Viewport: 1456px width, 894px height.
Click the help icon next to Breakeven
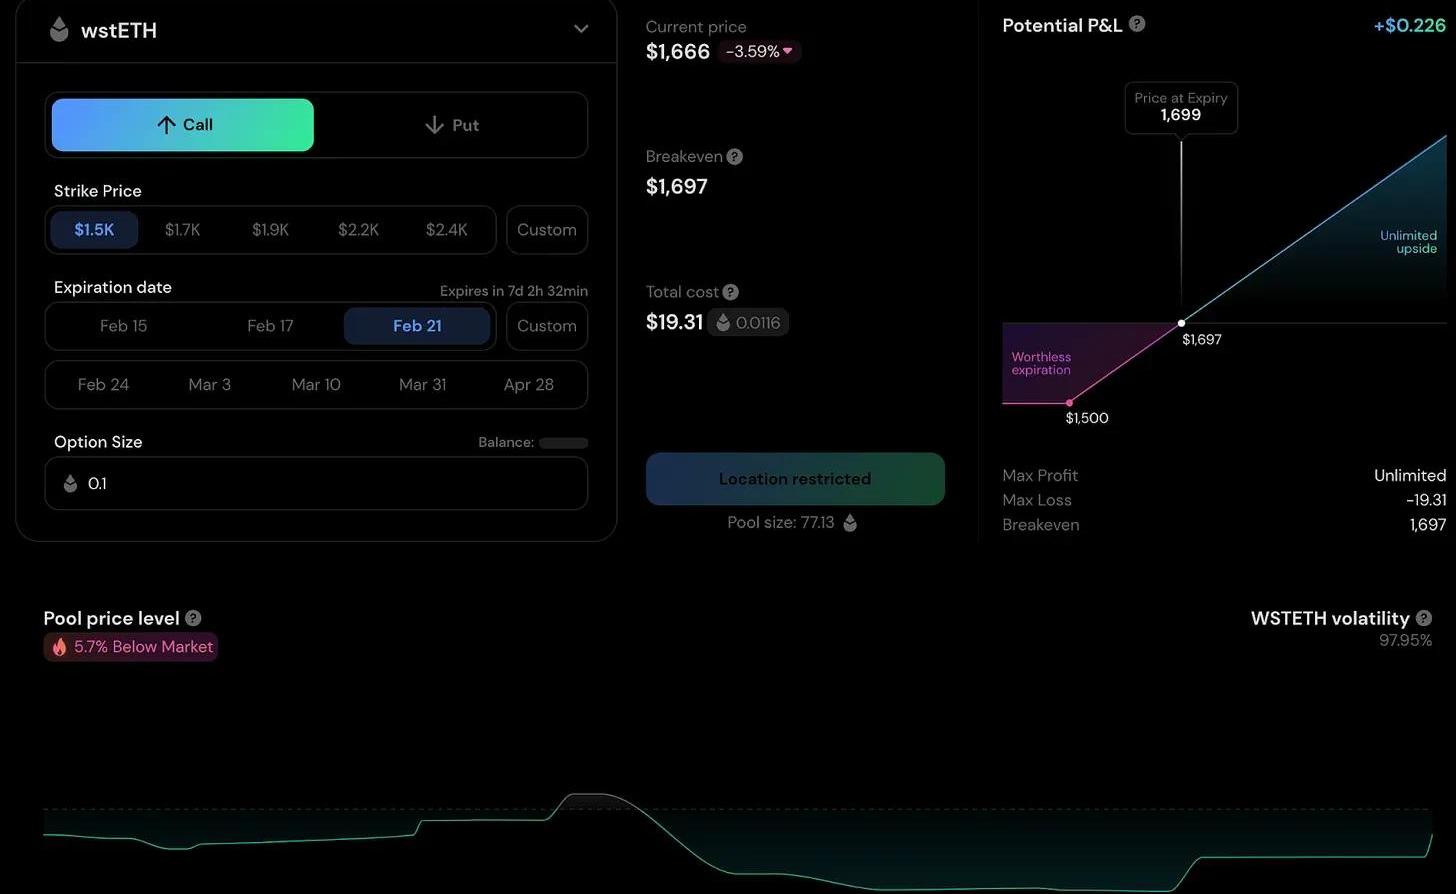click(735, 157)
